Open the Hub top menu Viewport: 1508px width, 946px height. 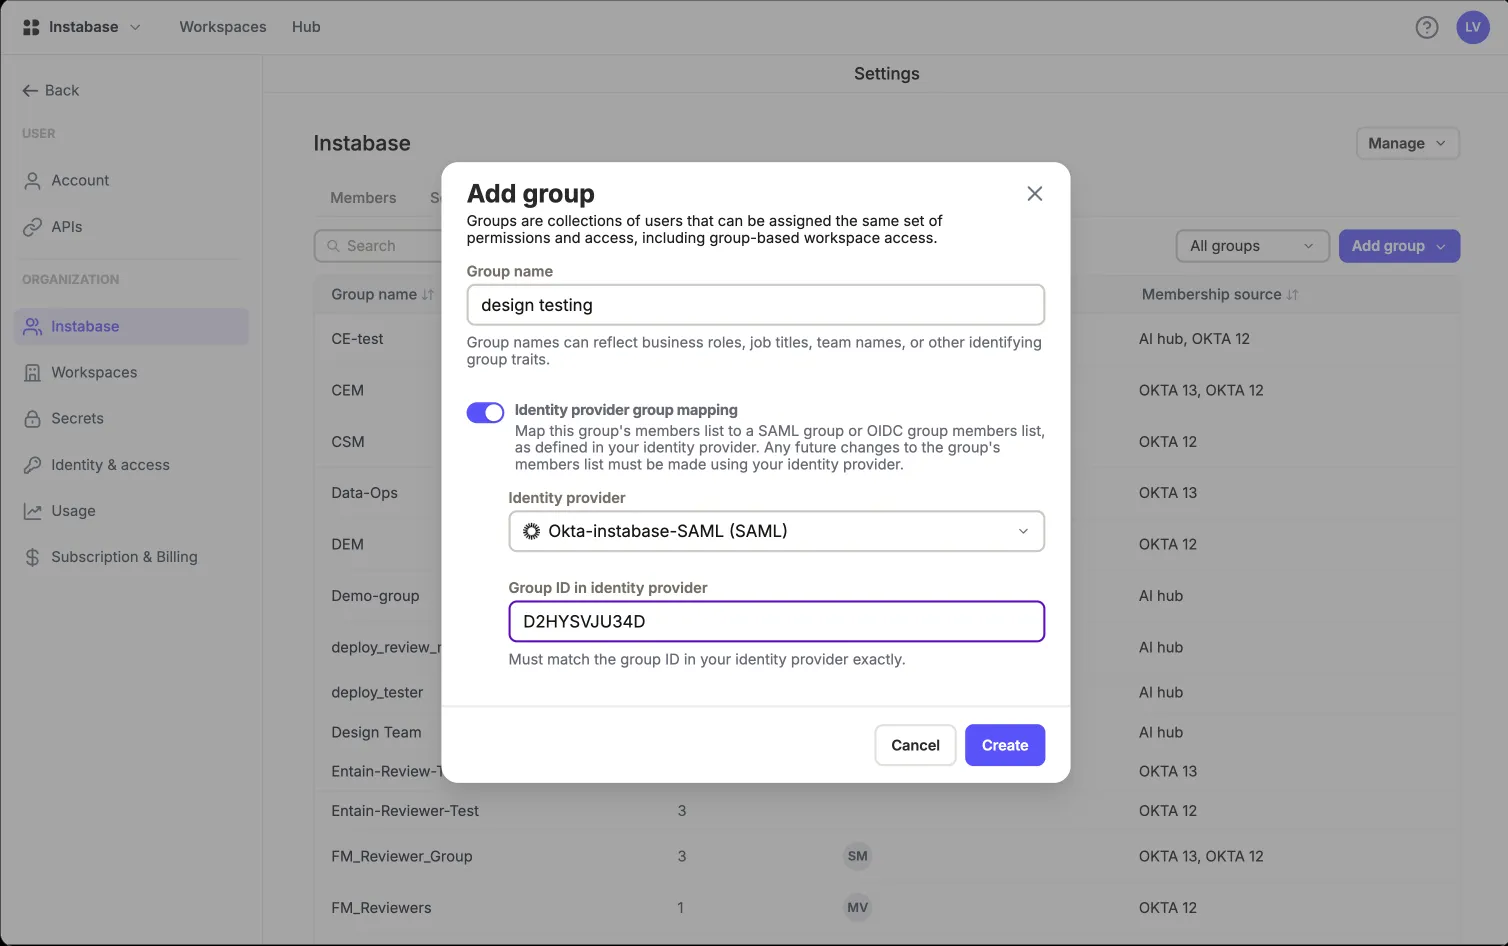click(x=306, y=27)
